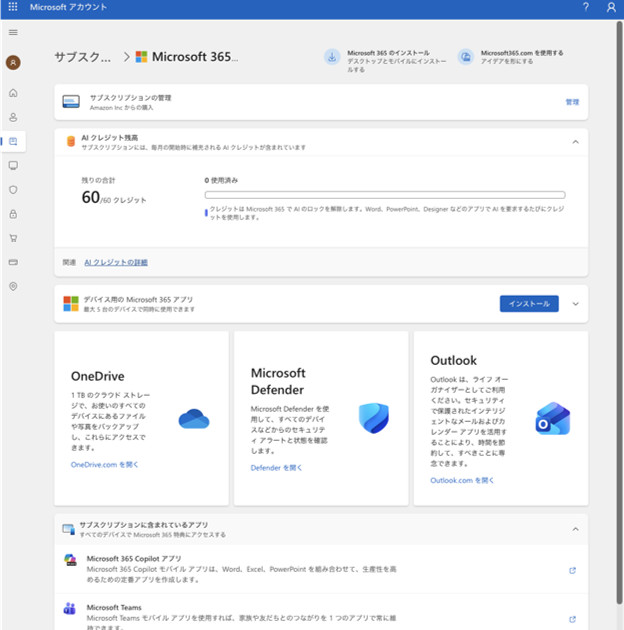
Task: Click Microsoft365.com を使用する text
Action: click(x=522, y=53)
